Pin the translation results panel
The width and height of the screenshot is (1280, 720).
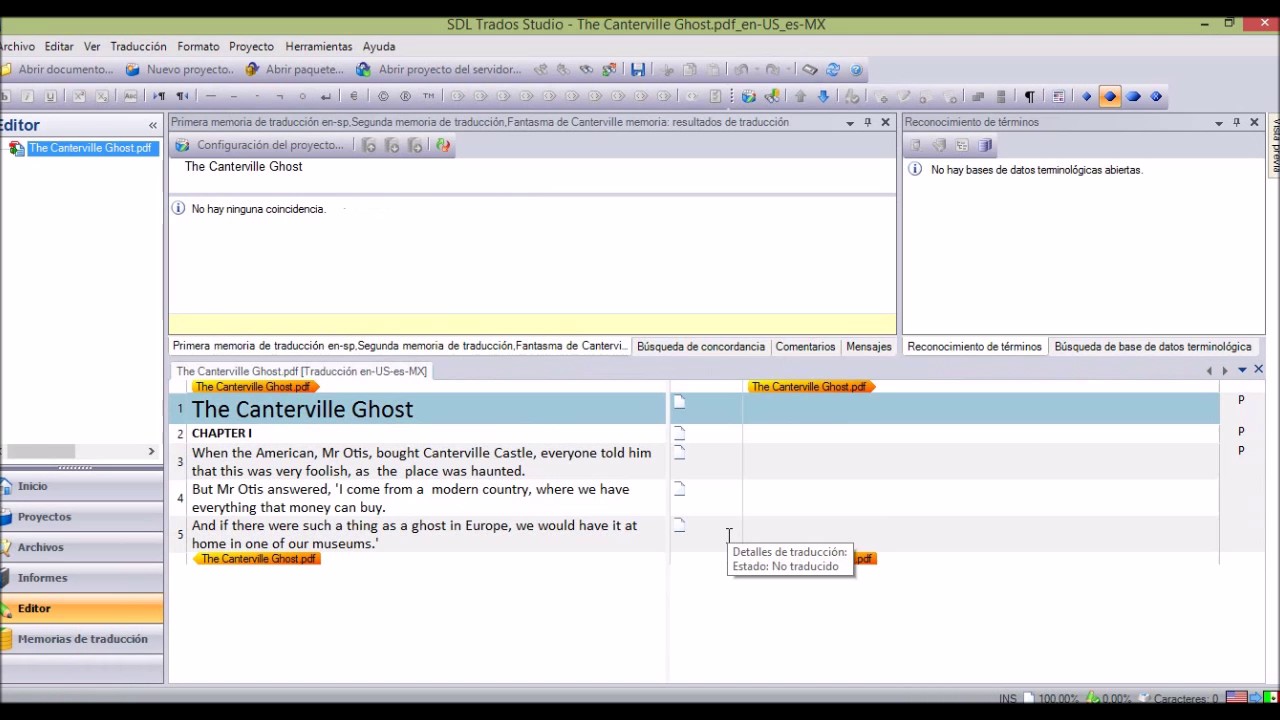868,123
